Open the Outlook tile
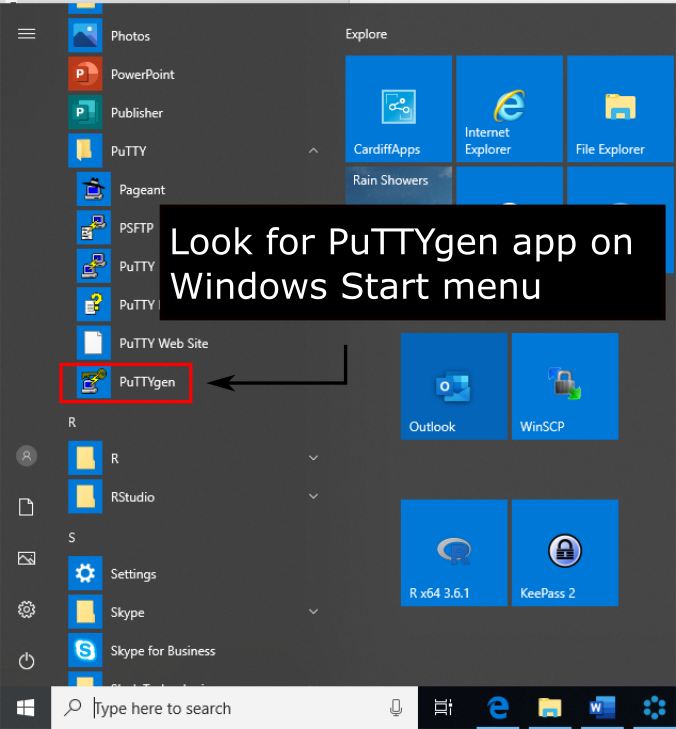Screen dimensions: 676x729 [454, 386]
